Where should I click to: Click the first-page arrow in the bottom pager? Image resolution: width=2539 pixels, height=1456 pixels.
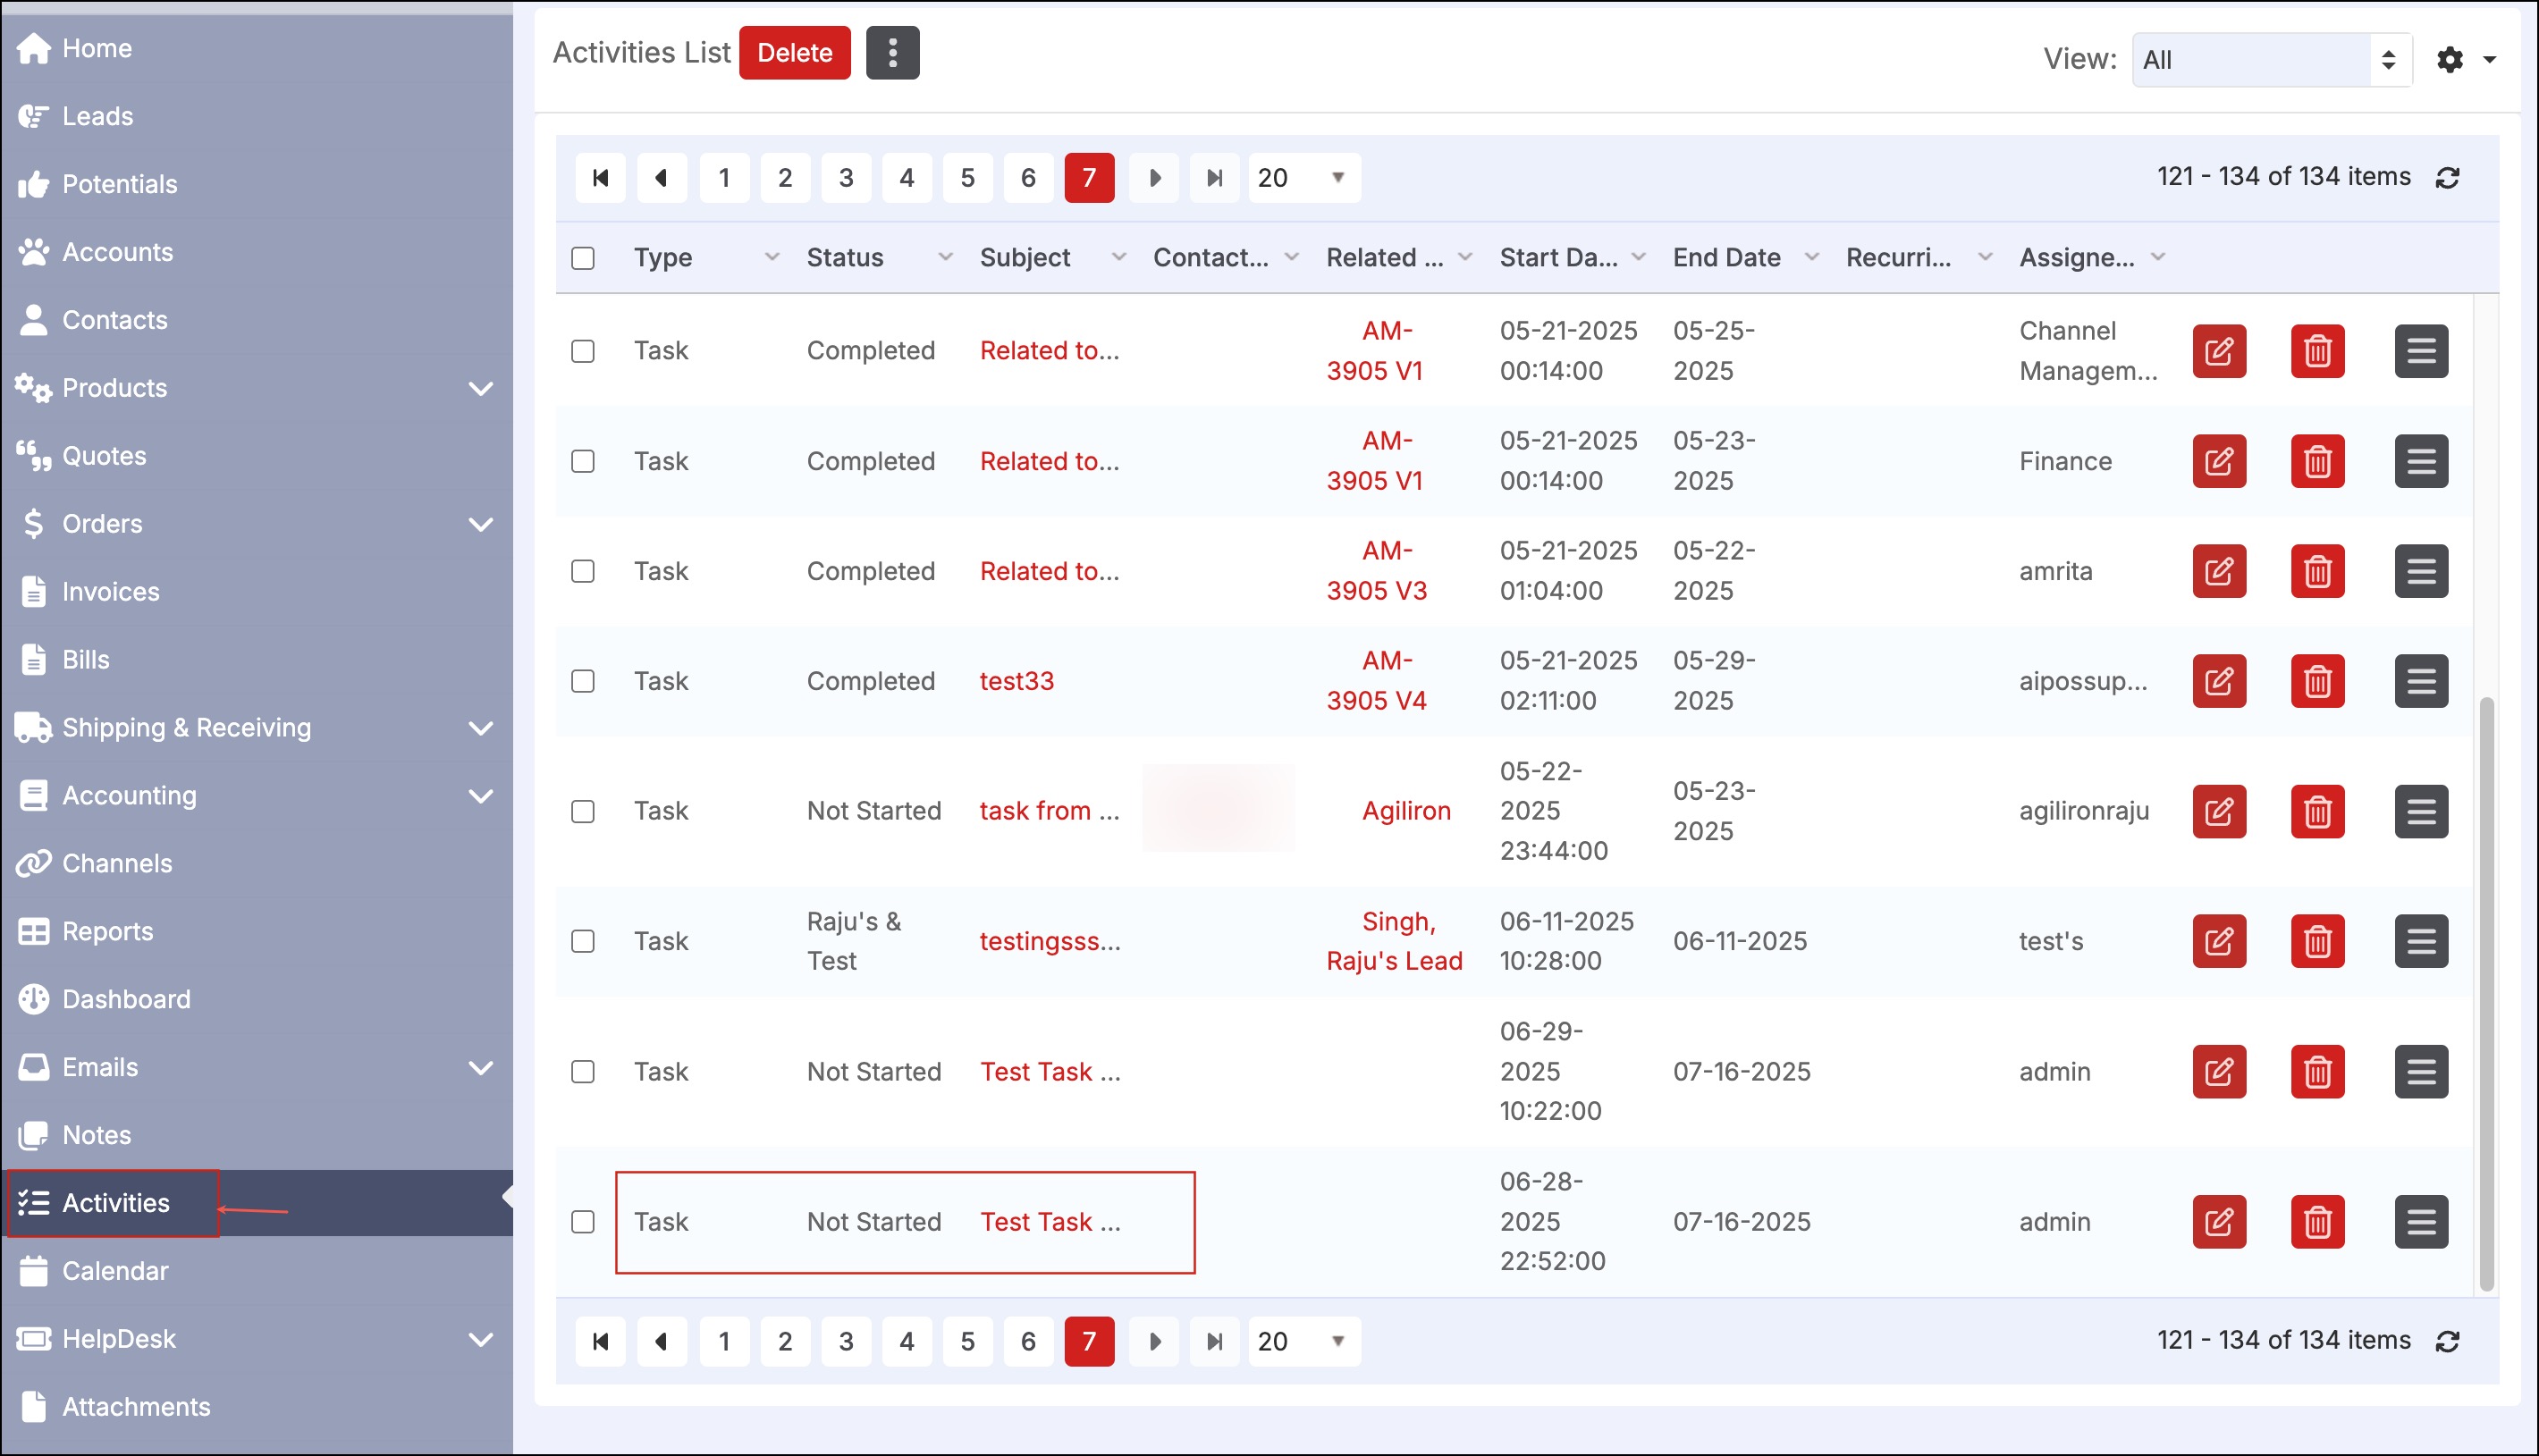click(x=600, y=1341)
